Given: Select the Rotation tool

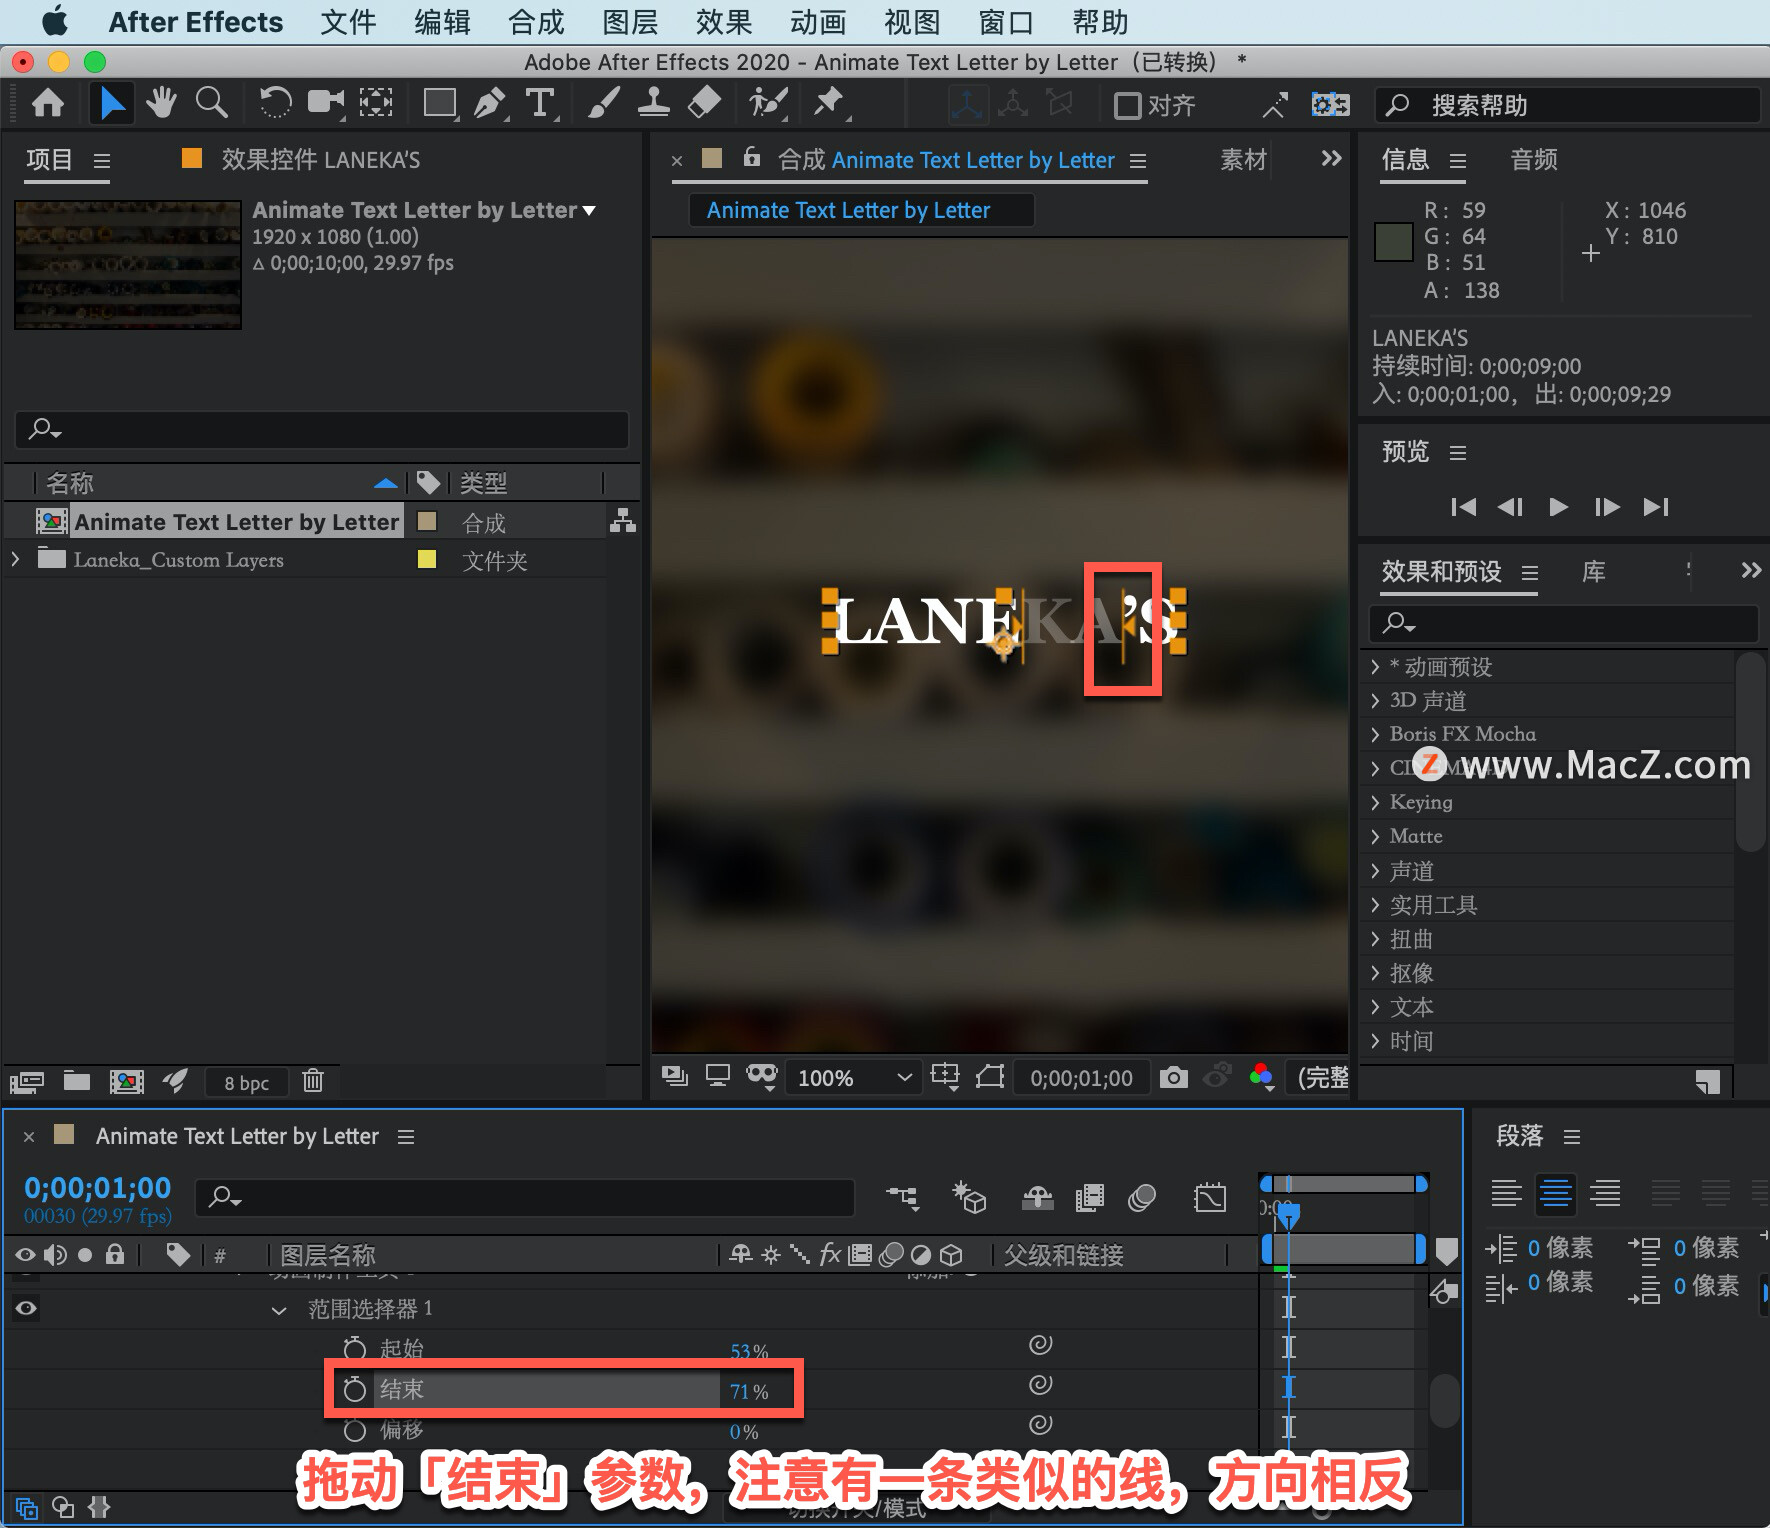Looking at the screenshot, I should click(x=275, y=103).
